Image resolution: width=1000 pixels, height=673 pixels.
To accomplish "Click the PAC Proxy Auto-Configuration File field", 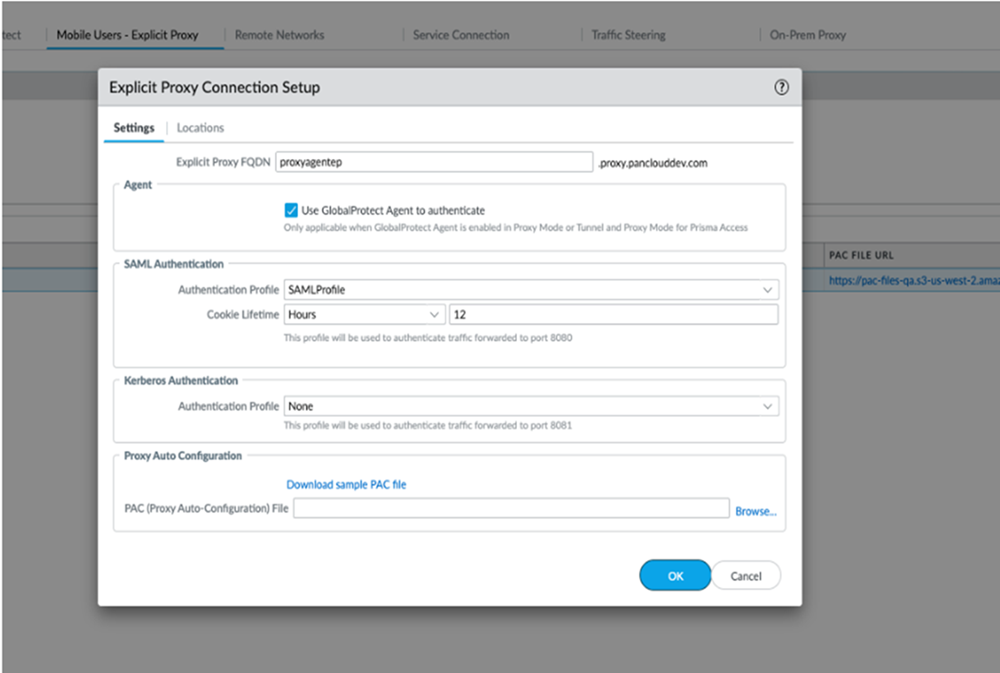I will point(510,508).
